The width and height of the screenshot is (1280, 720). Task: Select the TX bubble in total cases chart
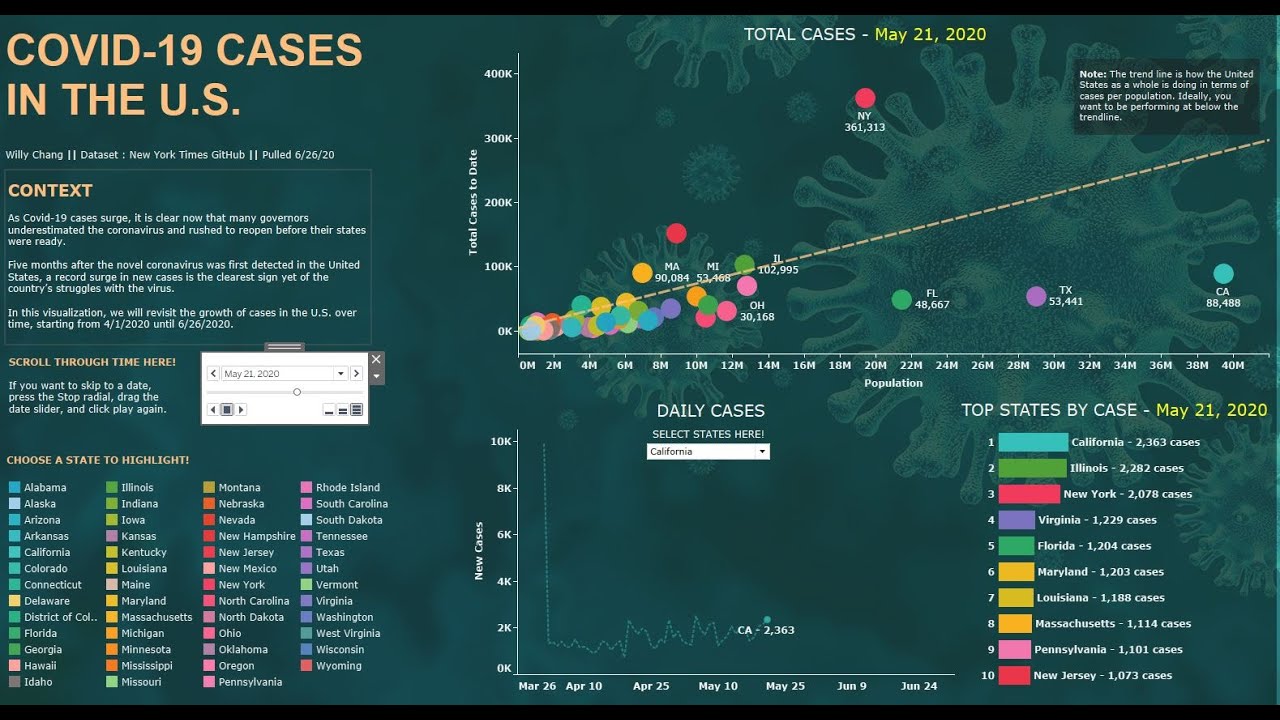pyautogui.click(x=1036, y=296)
